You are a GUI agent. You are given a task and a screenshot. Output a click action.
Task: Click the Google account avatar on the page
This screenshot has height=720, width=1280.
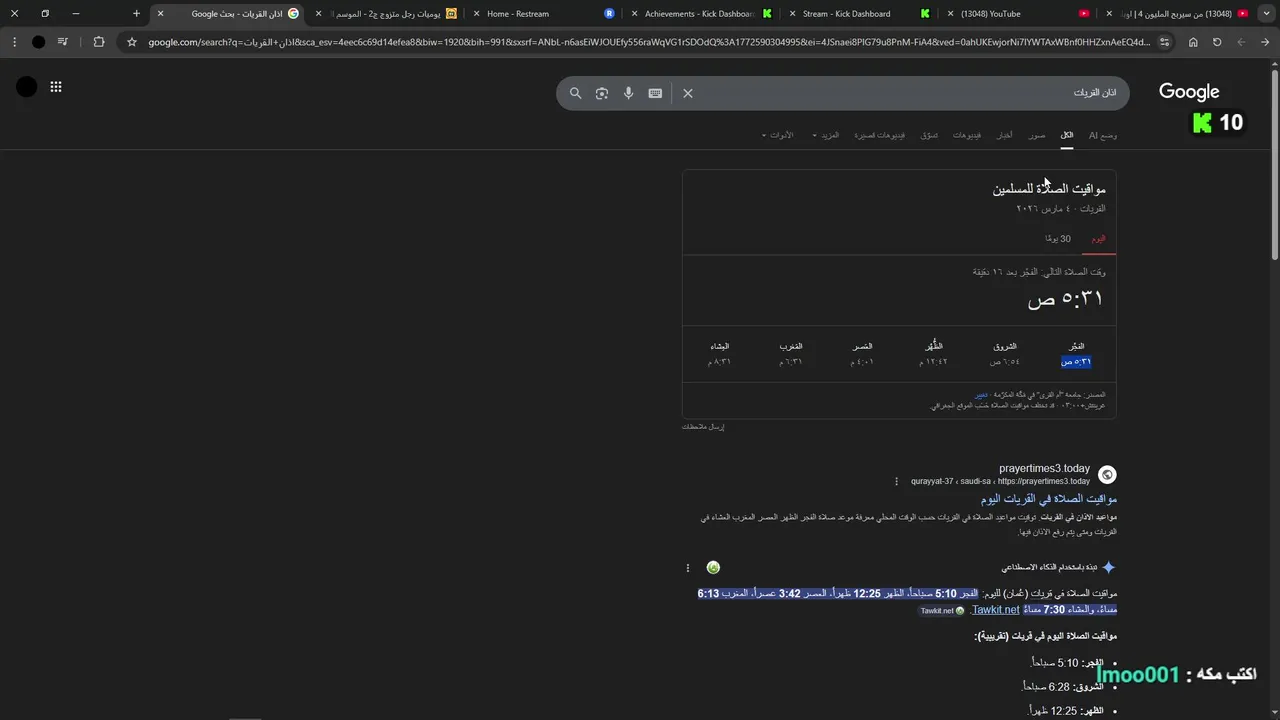(x=27, y=87)
